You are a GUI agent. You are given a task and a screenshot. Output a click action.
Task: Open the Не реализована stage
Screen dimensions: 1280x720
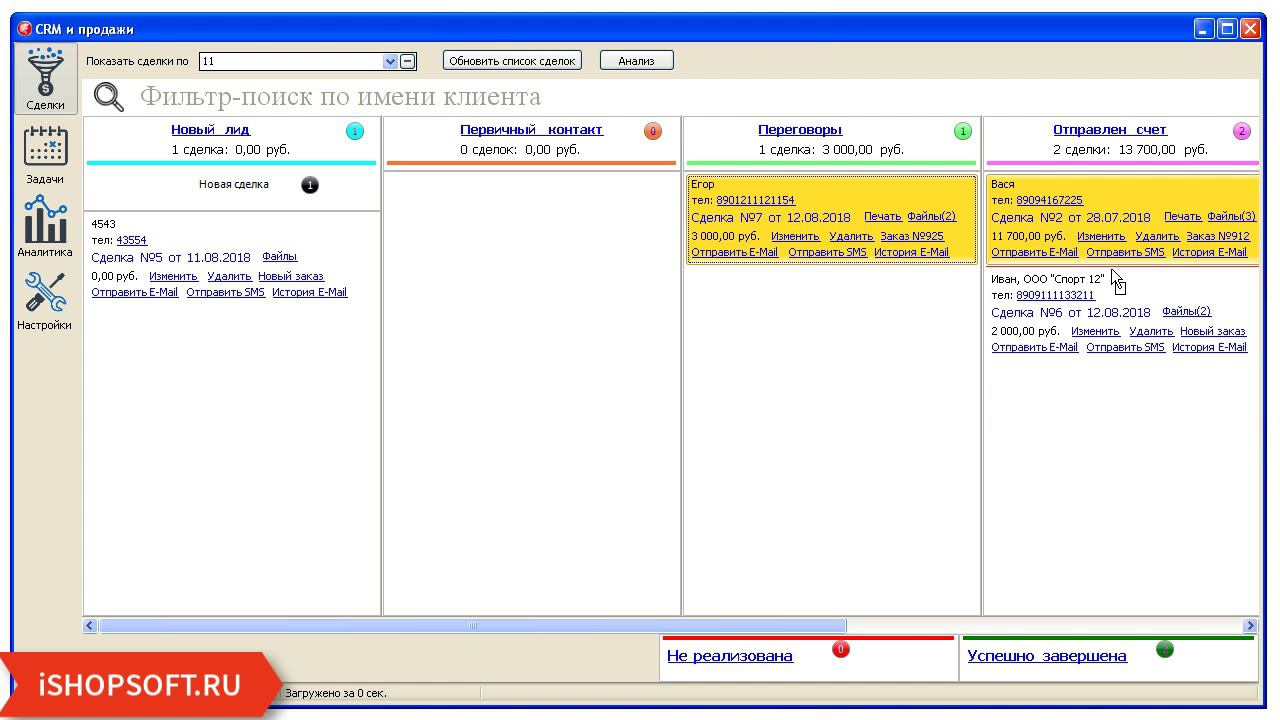point(730,657)
